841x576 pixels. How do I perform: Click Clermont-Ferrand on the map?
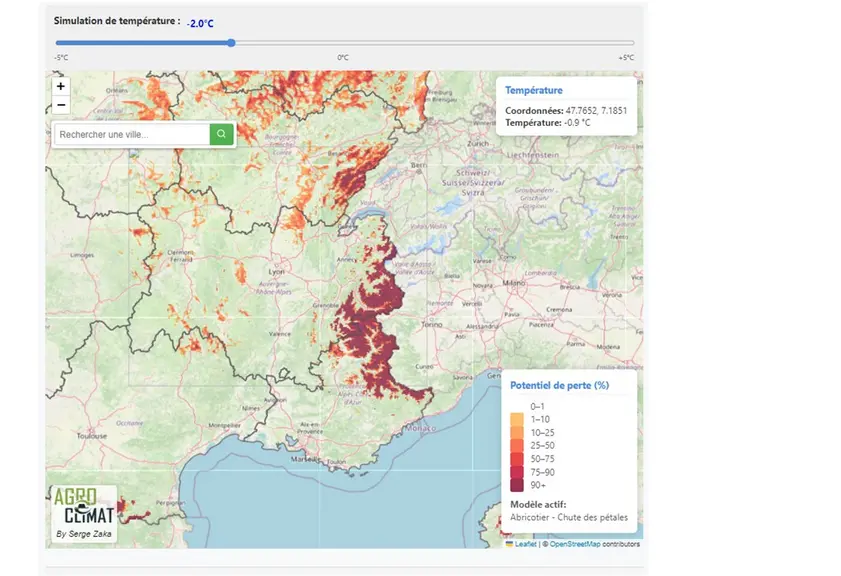point(180,256)
